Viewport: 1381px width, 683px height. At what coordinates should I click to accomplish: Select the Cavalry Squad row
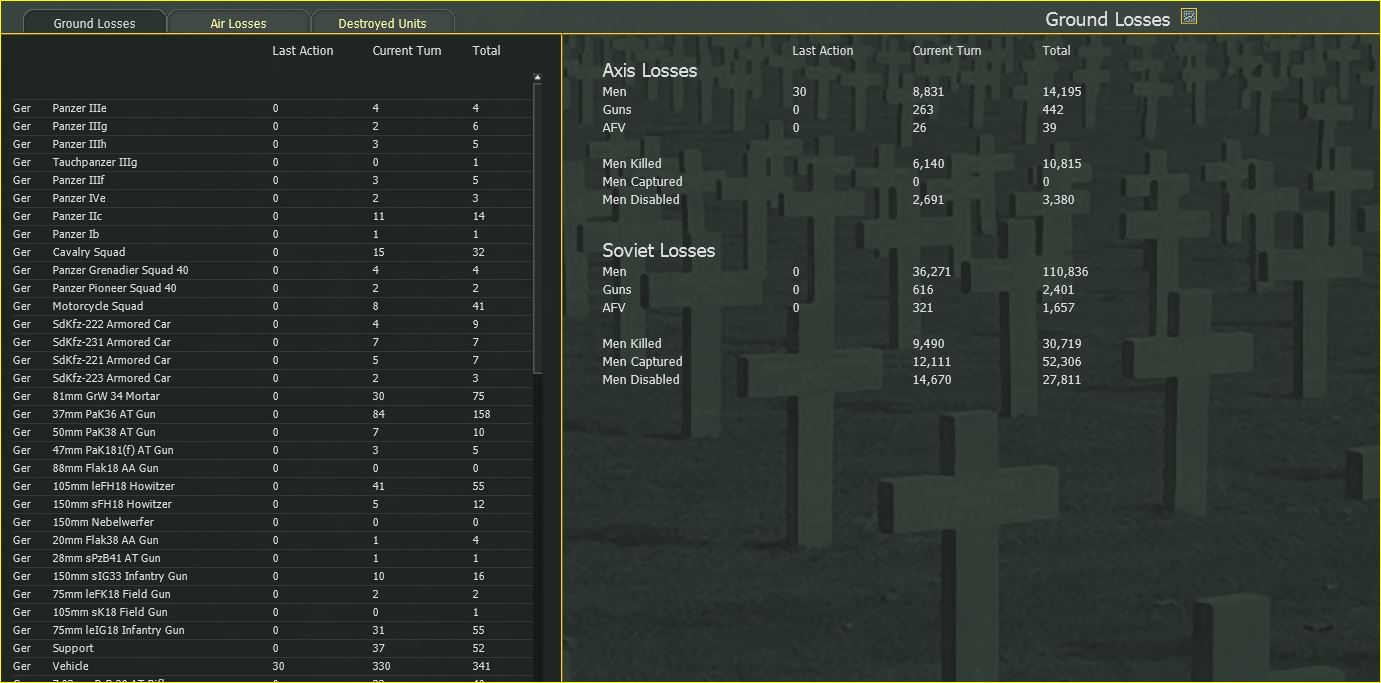point(270,252)
